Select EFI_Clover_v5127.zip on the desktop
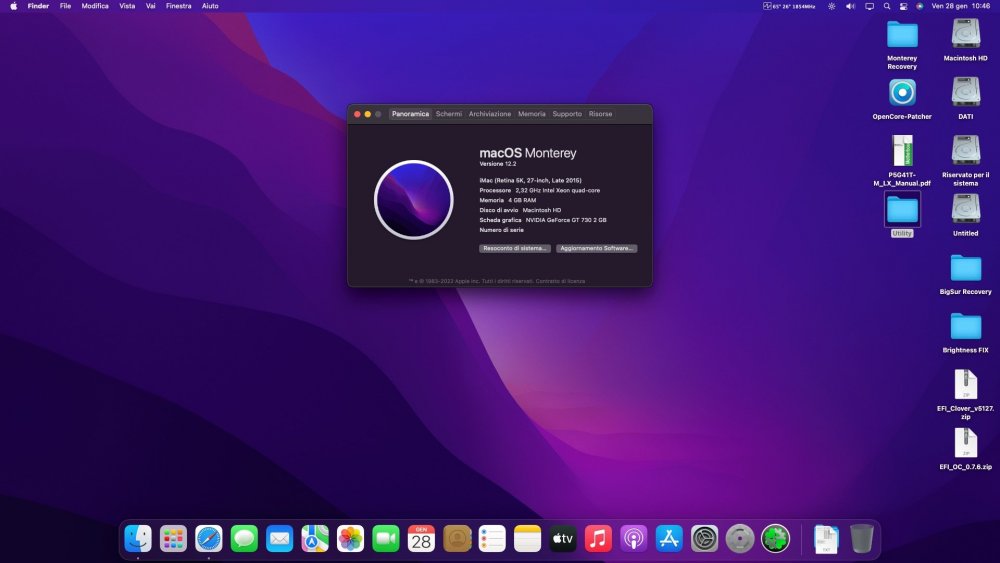Viewport: 1000px width, 563px height. click(x=966, y=384)
